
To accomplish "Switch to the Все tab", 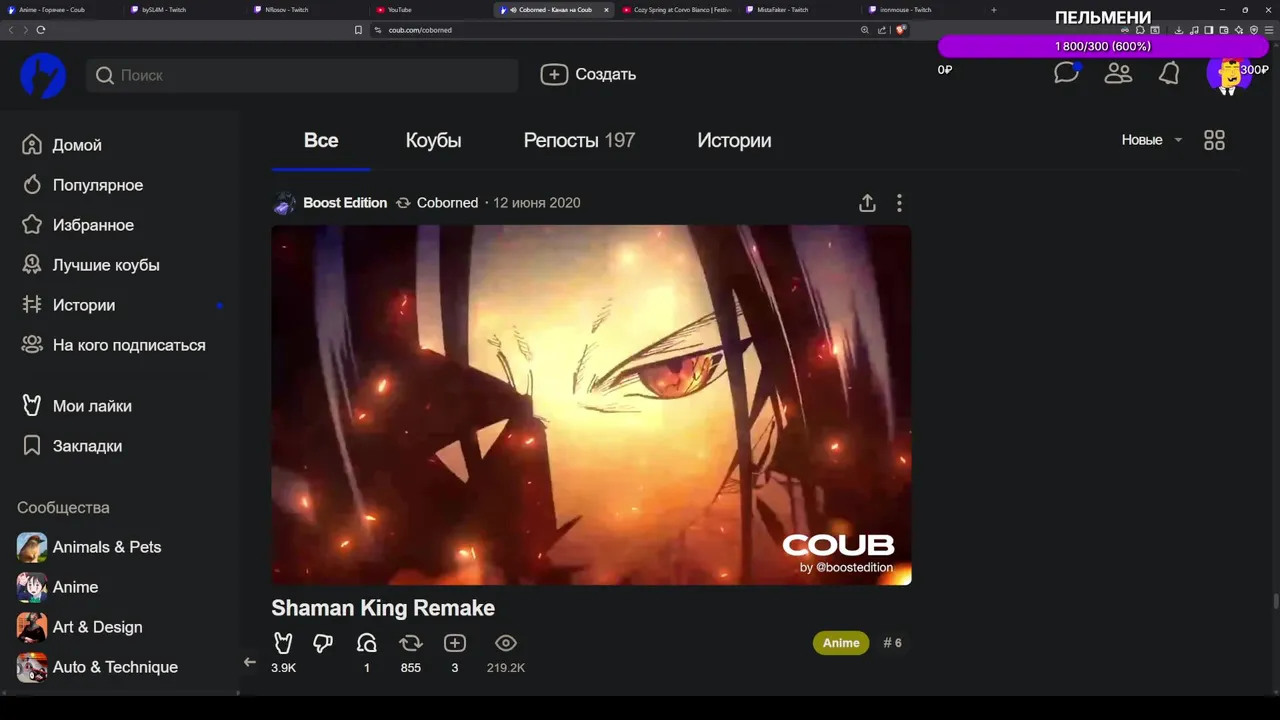I will pyautogui.click(x=321, y=141).
